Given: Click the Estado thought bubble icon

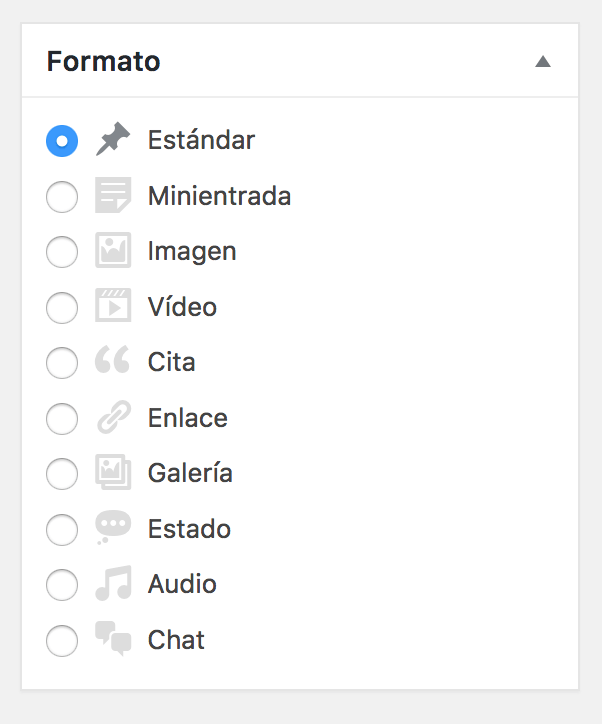Looking at the screenshot, I should coord(113,527).
